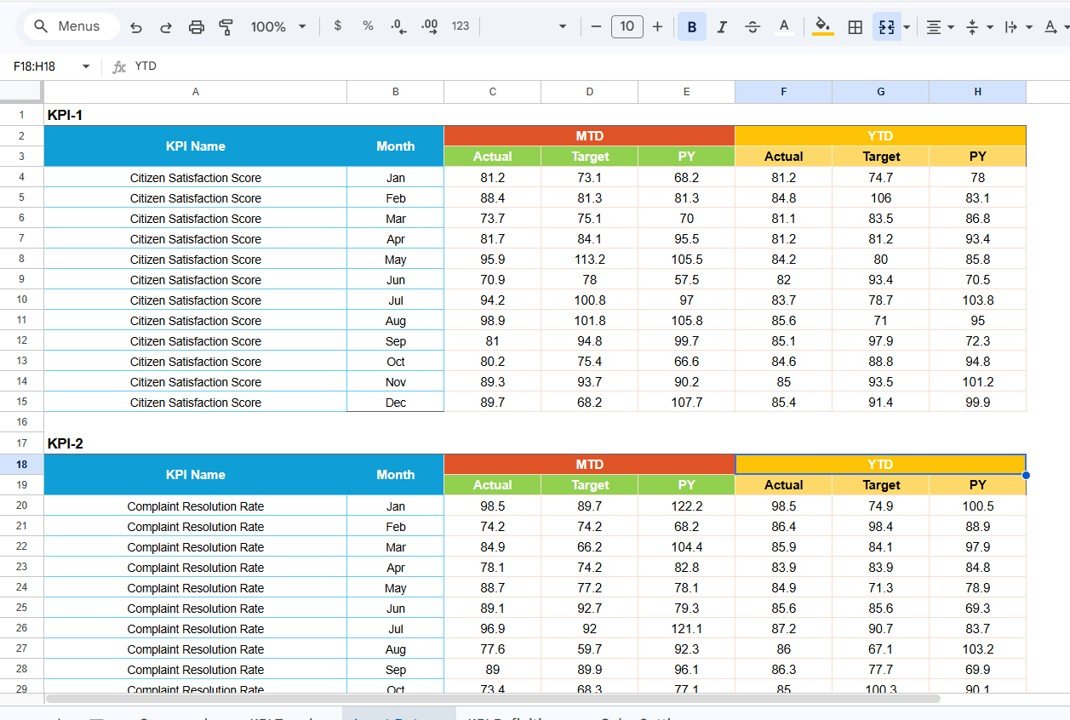Select column G header

pos(880,92)
